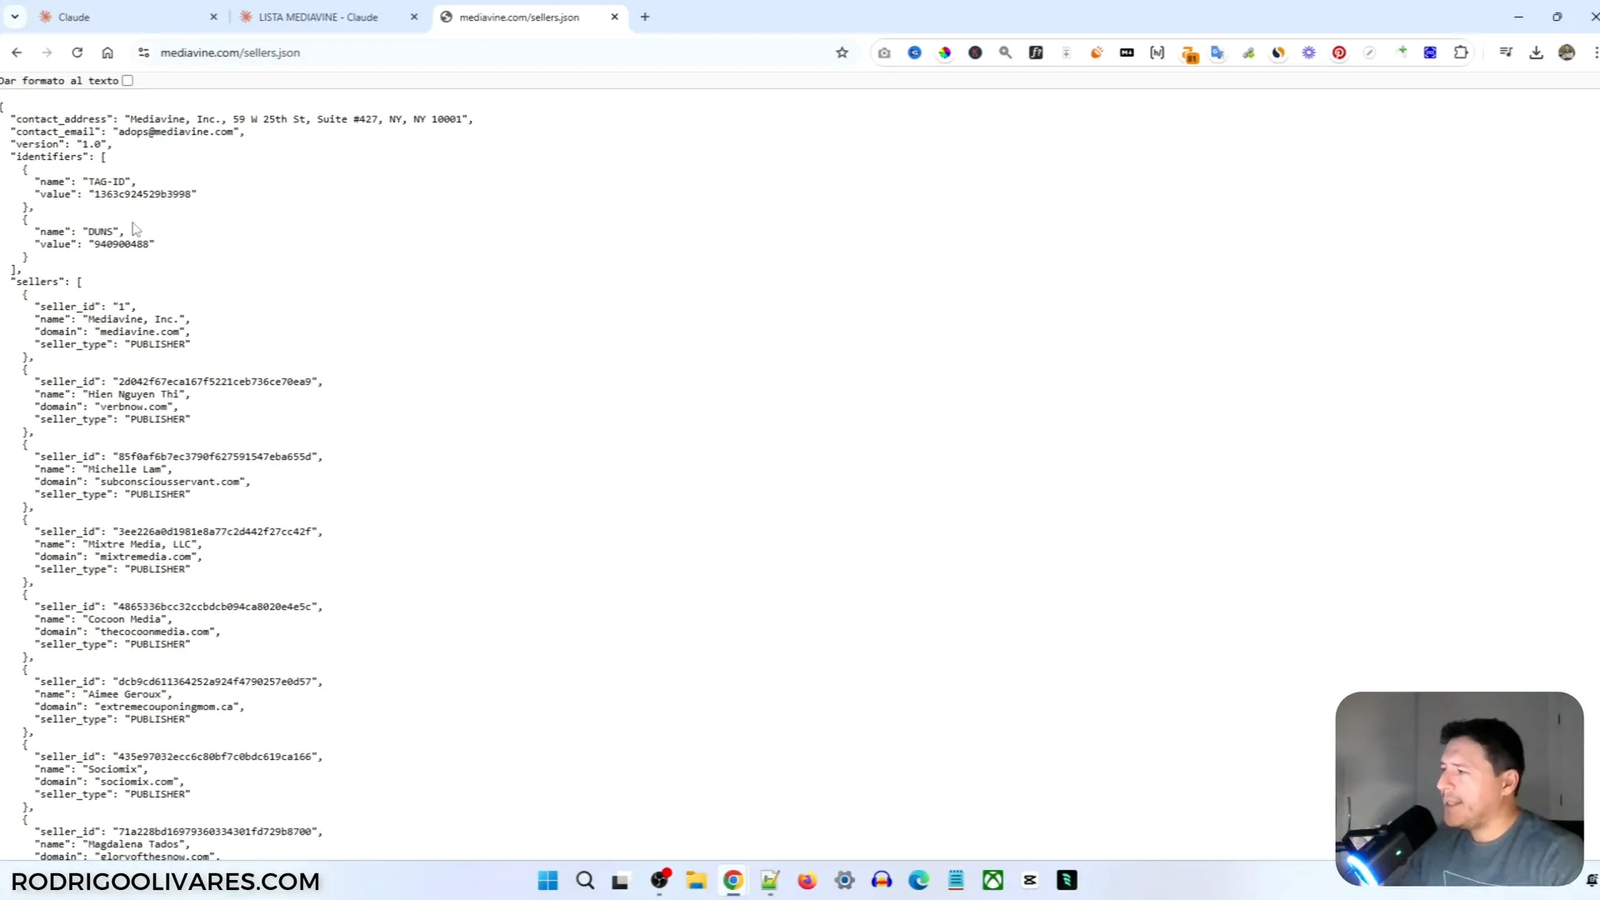Open File Explorer from the taskbar
The height and width of the screenshot is (900, 1600).
coord(696,880)
